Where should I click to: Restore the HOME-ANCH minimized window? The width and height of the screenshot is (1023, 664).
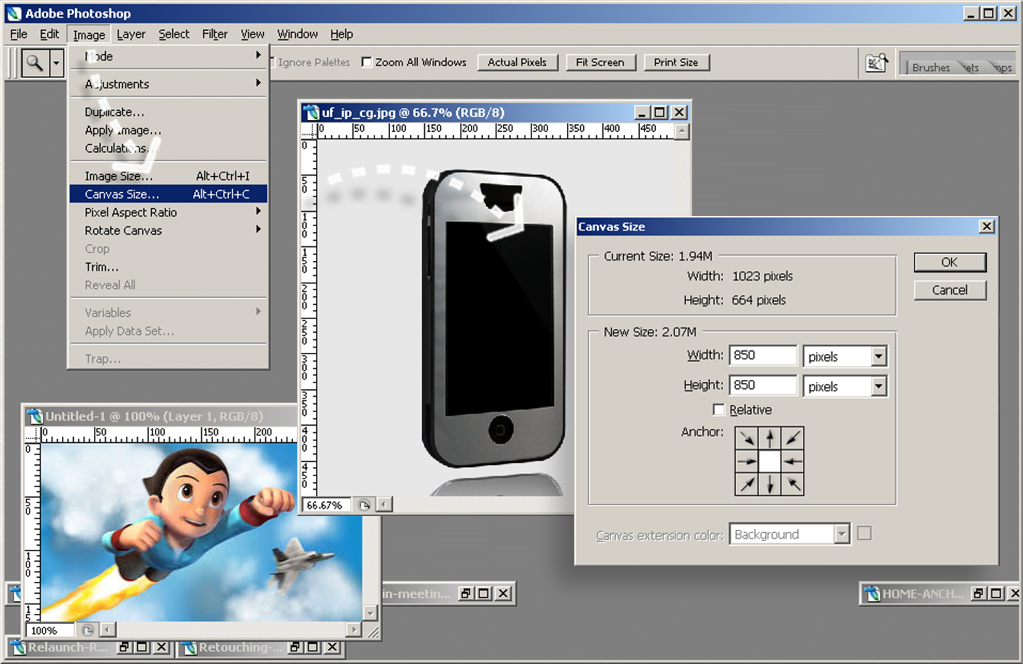(x=979, y=594)
